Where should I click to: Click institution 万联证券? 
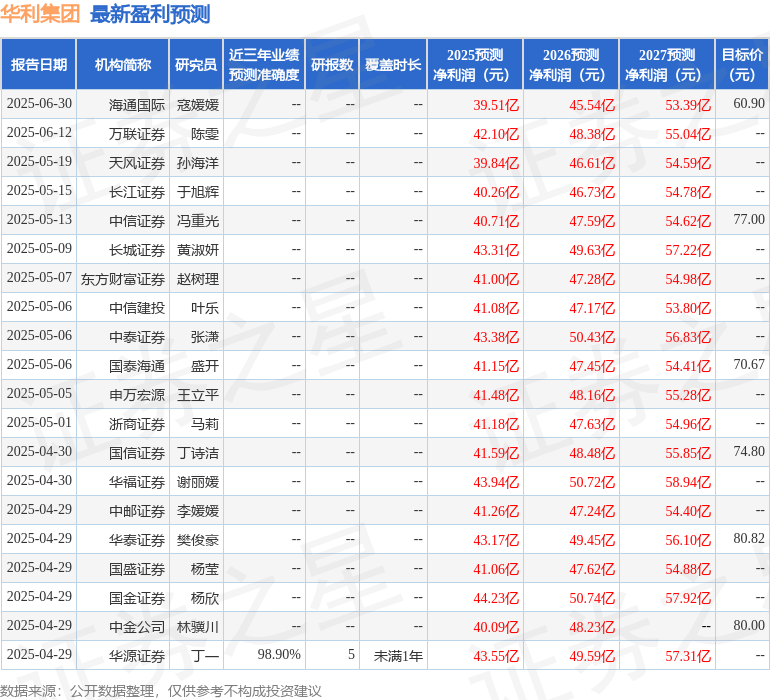137,134
